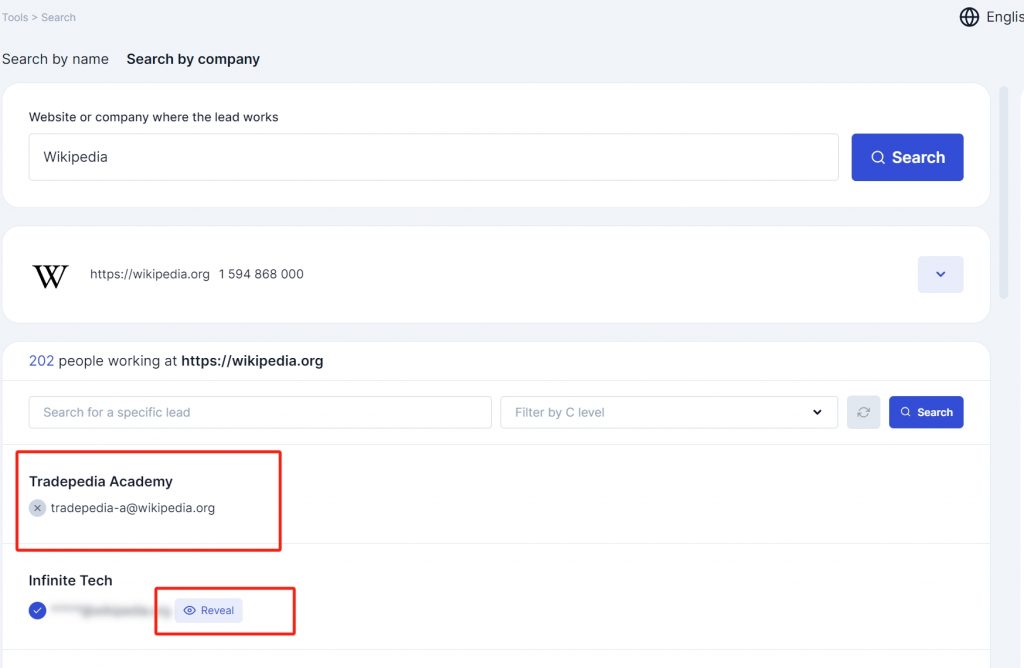1024x668 pixels.
Task: Click the Website or company where the lead works label
Action: [153, 117]
